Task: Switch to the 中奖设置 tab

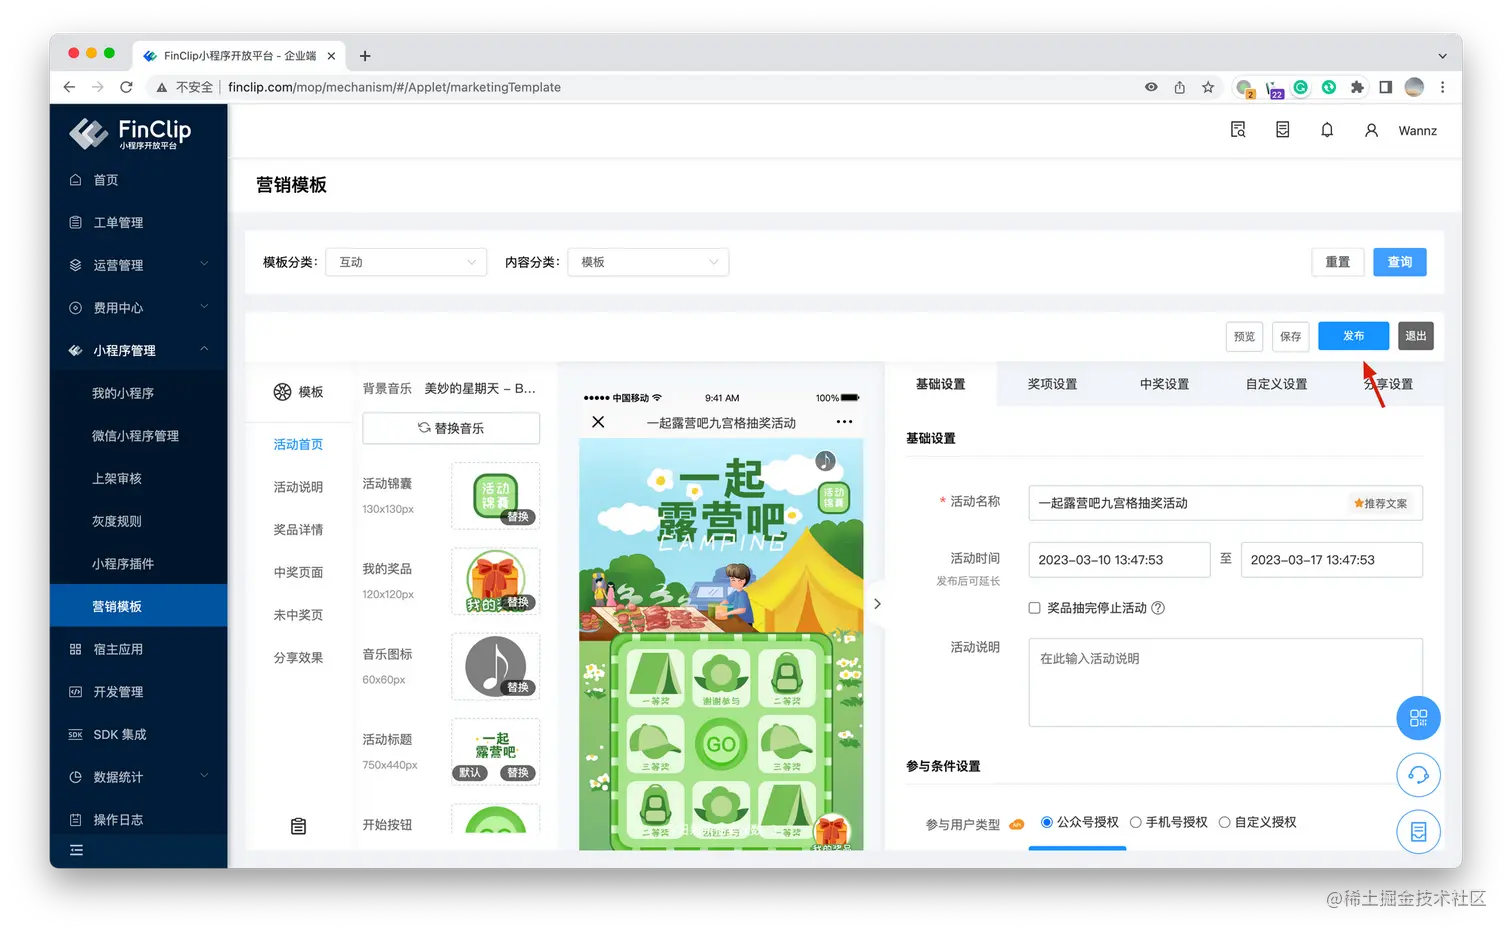Action: tap(1165, 384)
